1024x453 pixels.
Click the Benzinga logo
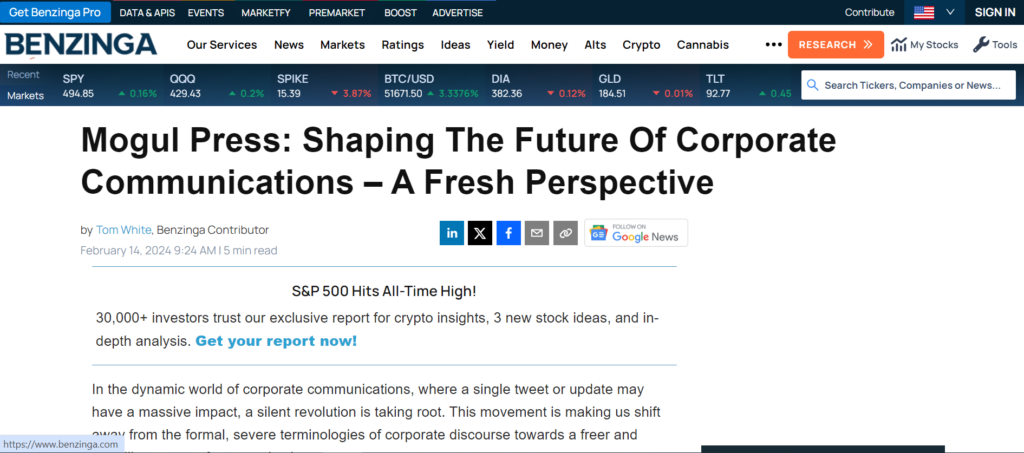[81, 44]
